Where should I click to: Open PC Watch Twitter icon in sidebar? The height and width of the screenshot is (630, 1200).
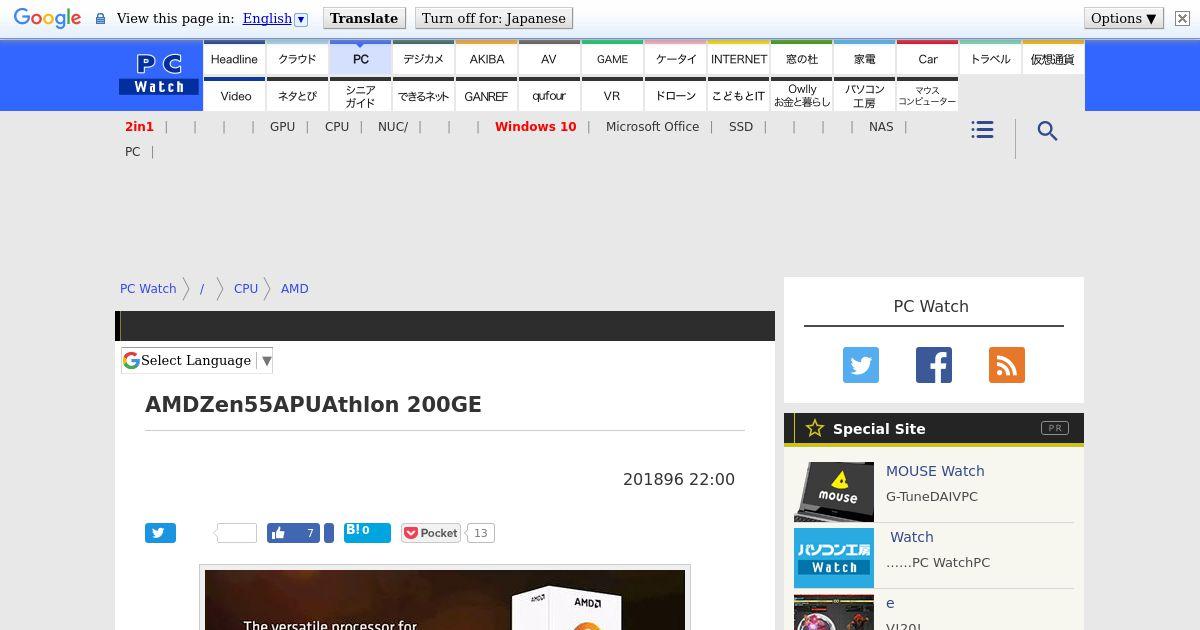point(861,365)
